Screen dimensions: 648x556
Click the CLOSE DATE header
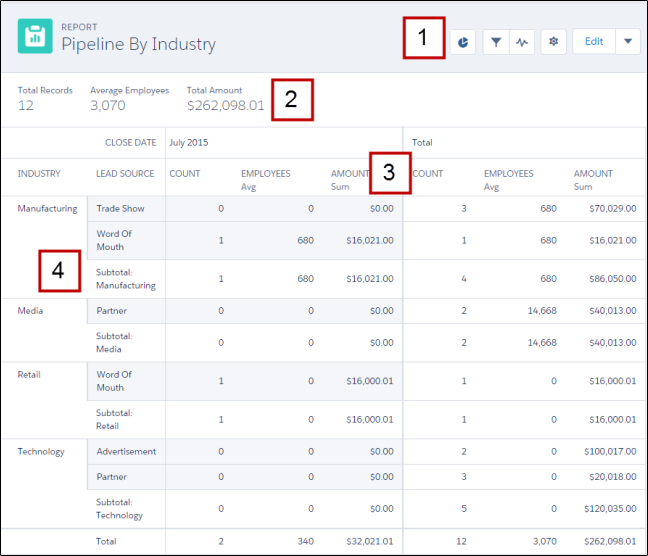(x=131, y=143)
